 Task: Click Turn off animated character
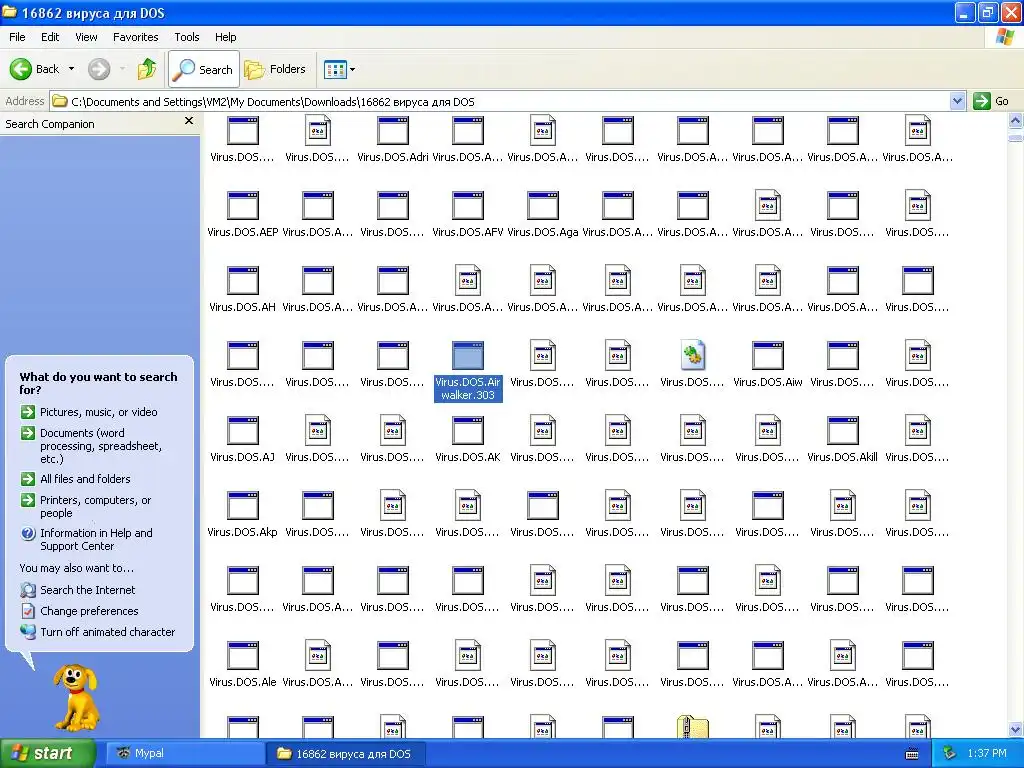tap(98, 632)
